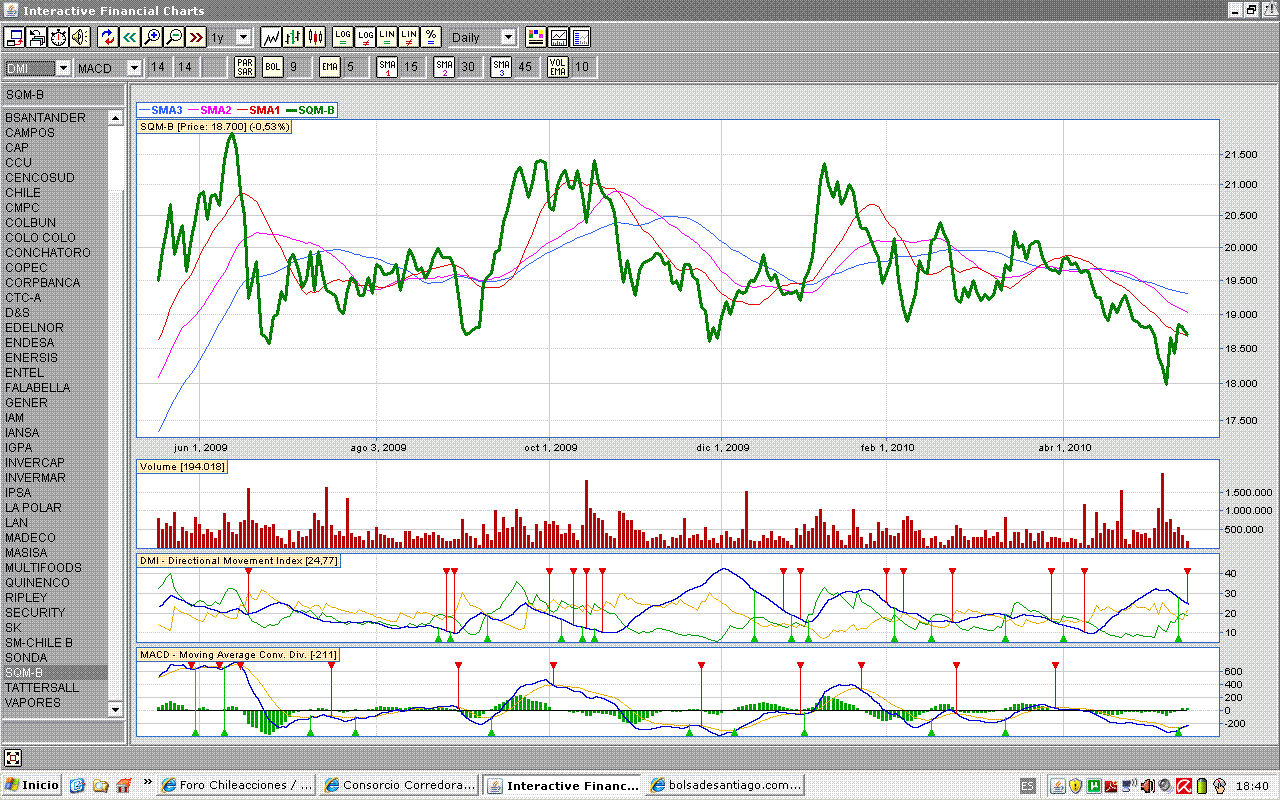Click the timer clock icon

pyautogui.click(x=58, y=37)
